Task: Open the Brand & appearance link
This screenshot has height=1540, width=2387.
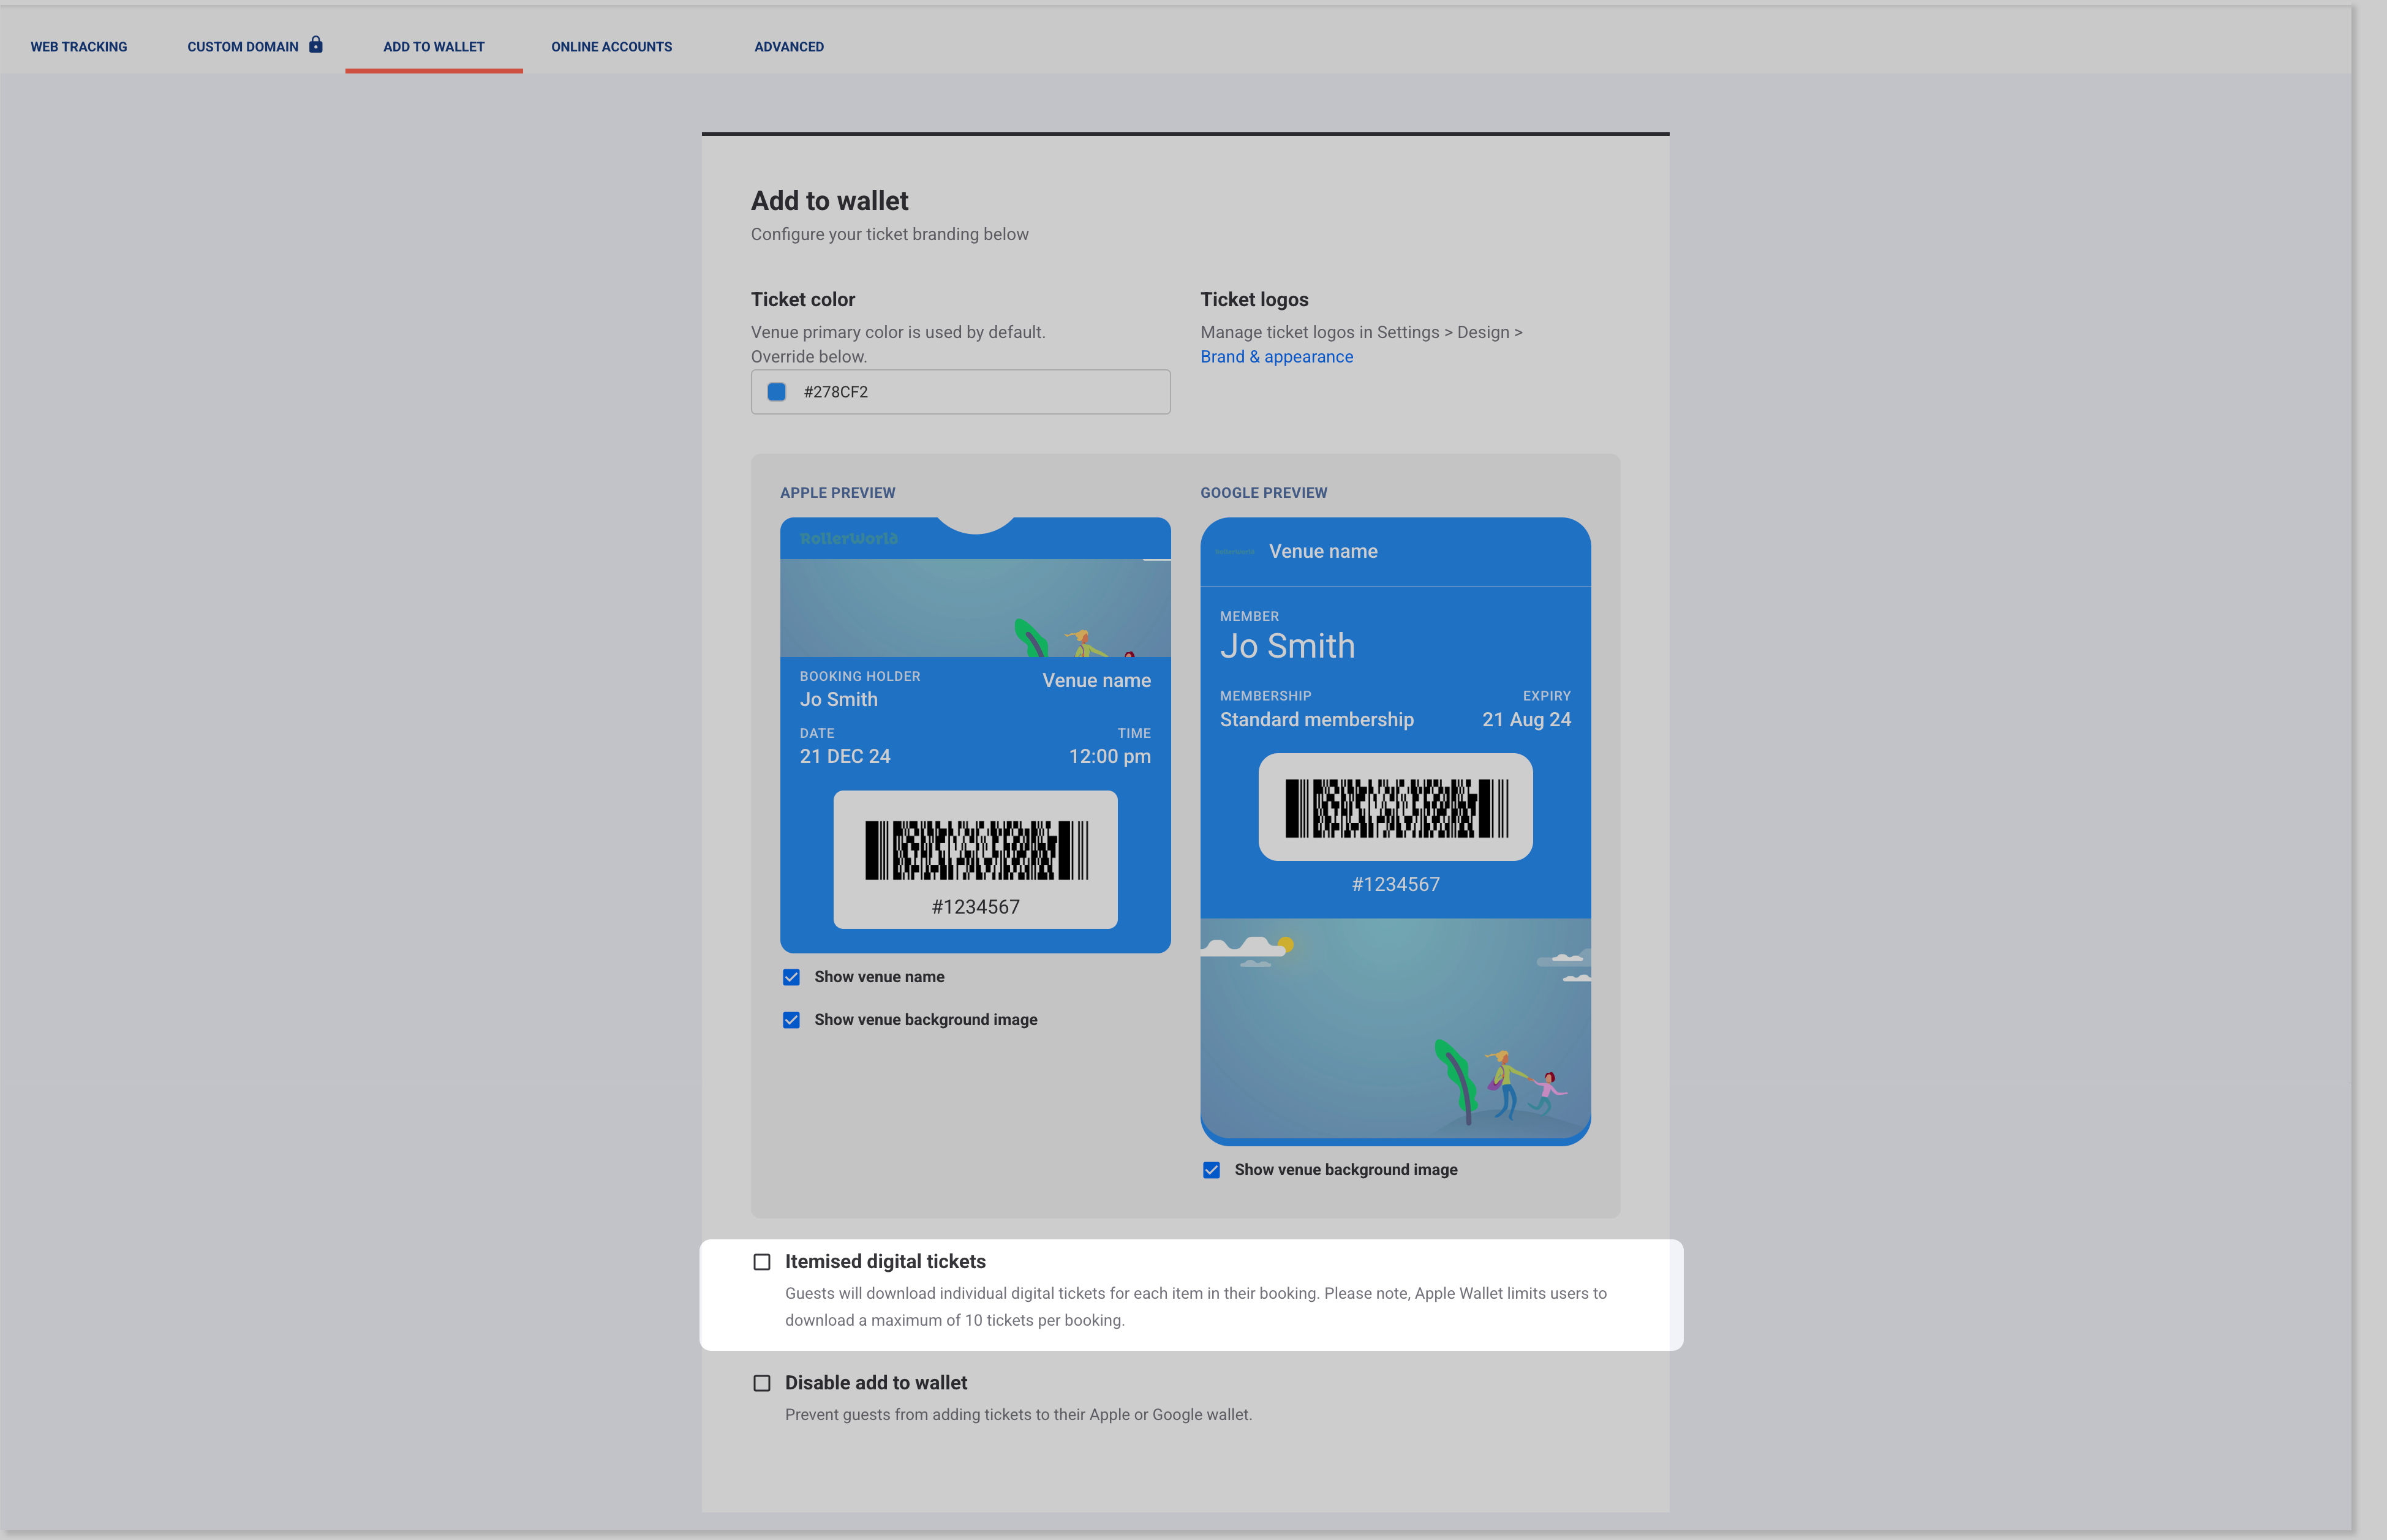Action: 1277,357
